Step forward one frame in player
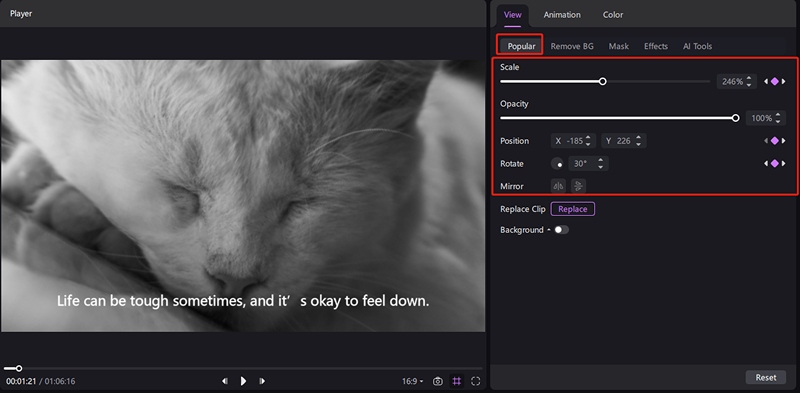Image resolution: width=800 pixels, height=393 pixels. [x=262, y=381]
